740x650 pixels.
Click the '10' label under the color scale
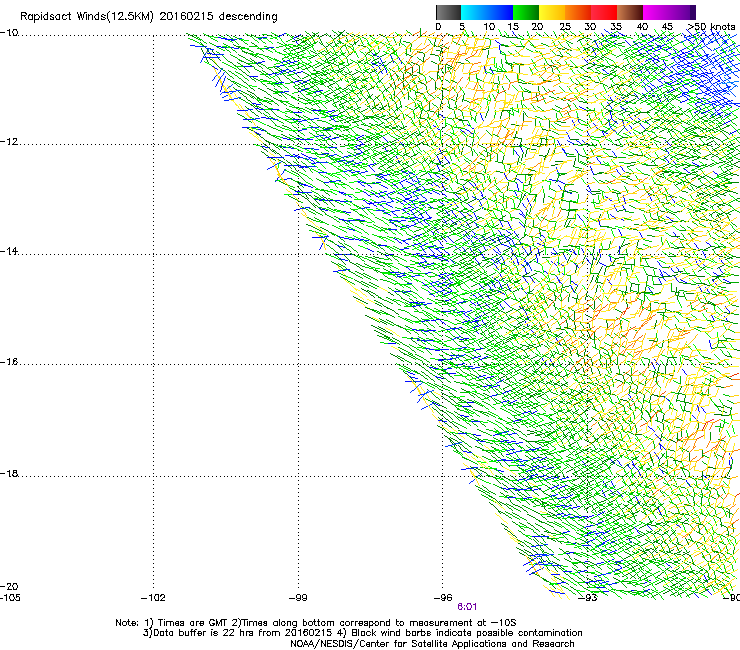tap(489, 27)
